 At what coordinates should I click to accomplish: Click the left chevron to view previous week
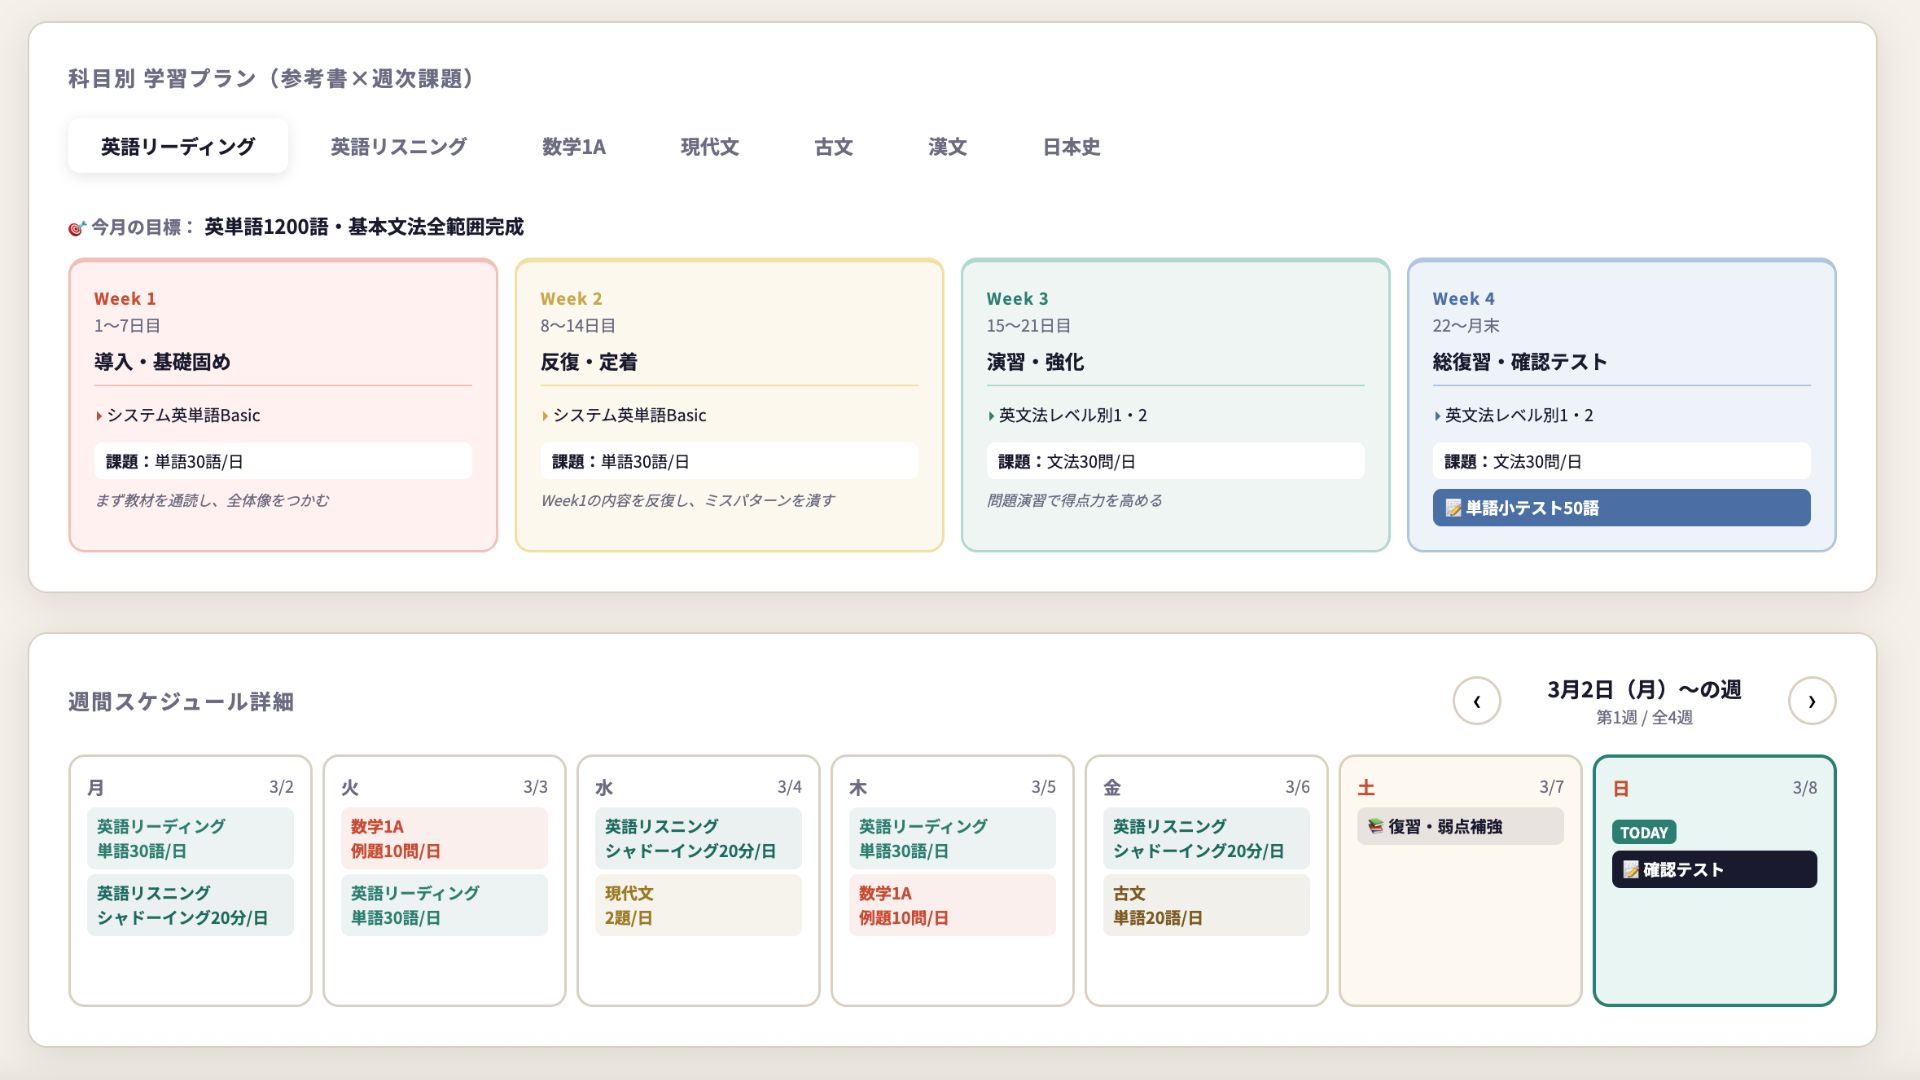(1477, 701)
